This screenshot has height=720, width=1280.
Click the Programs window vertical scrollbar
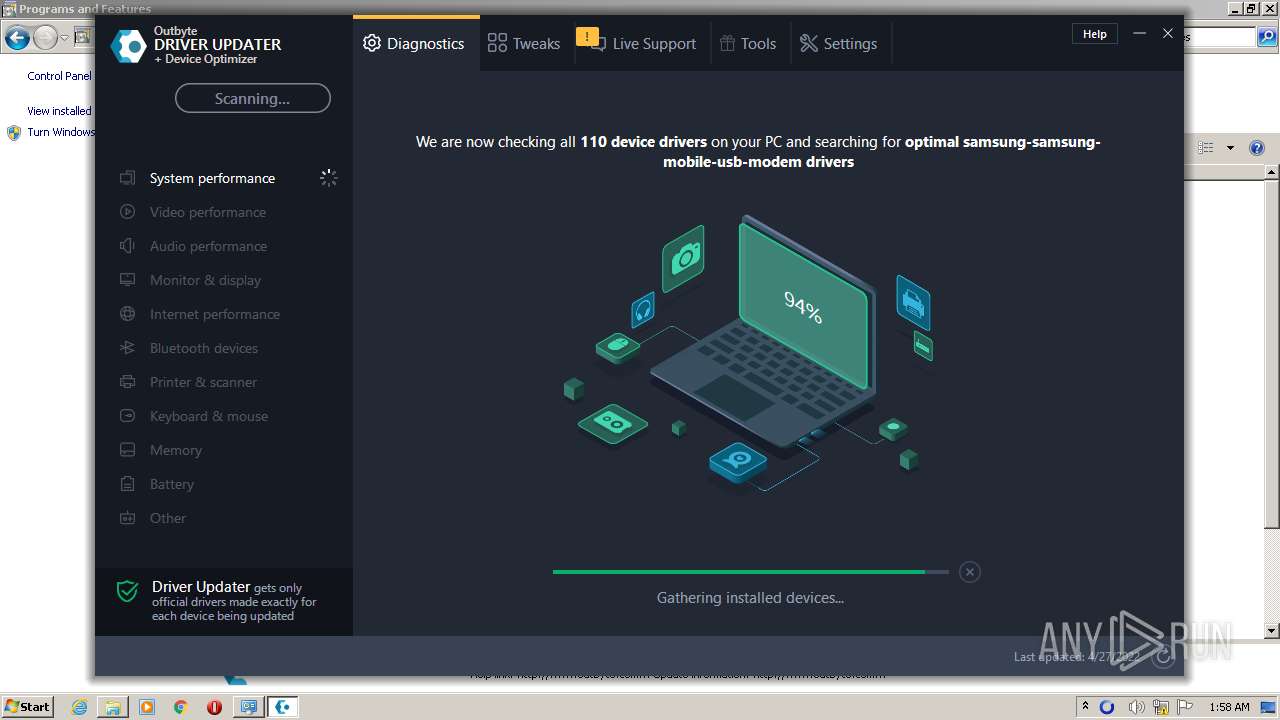pos(1272,402)
